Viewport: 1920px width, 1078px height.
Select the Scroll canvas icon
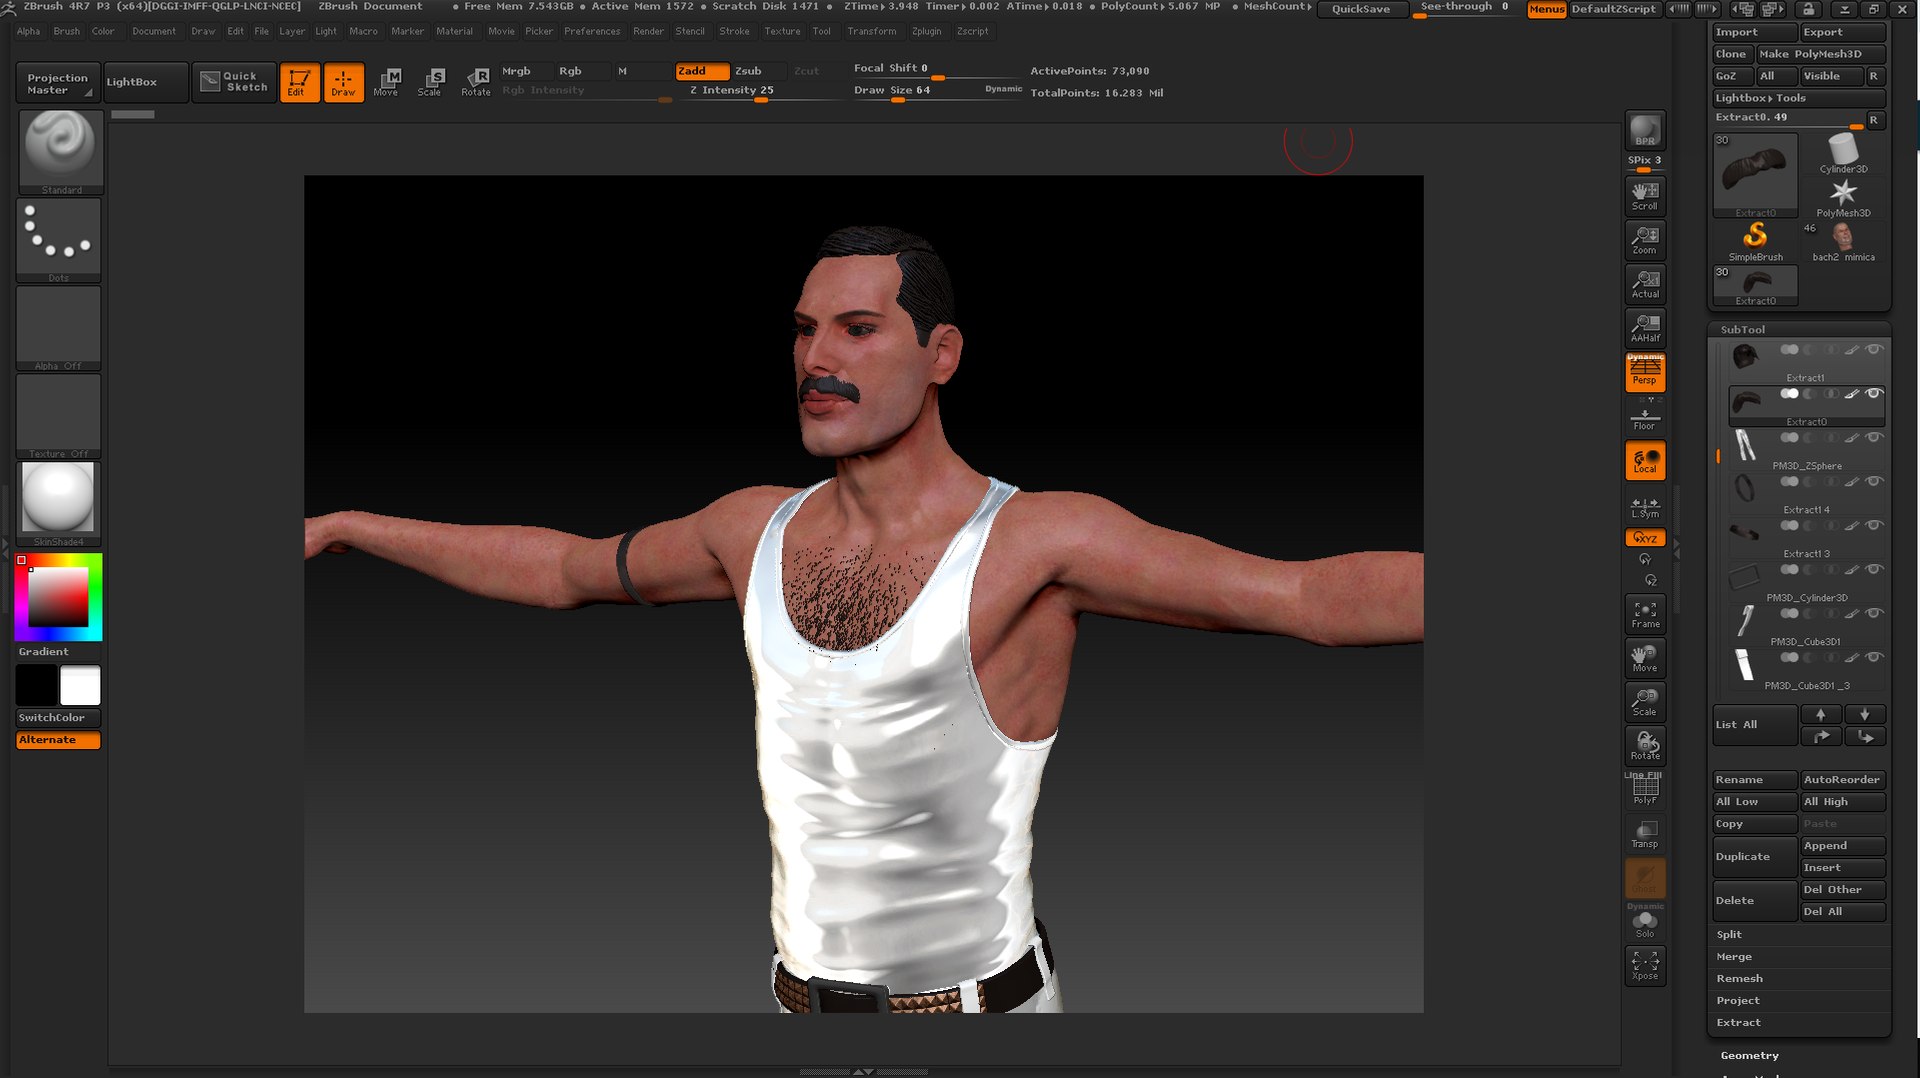click(1645, 195)
